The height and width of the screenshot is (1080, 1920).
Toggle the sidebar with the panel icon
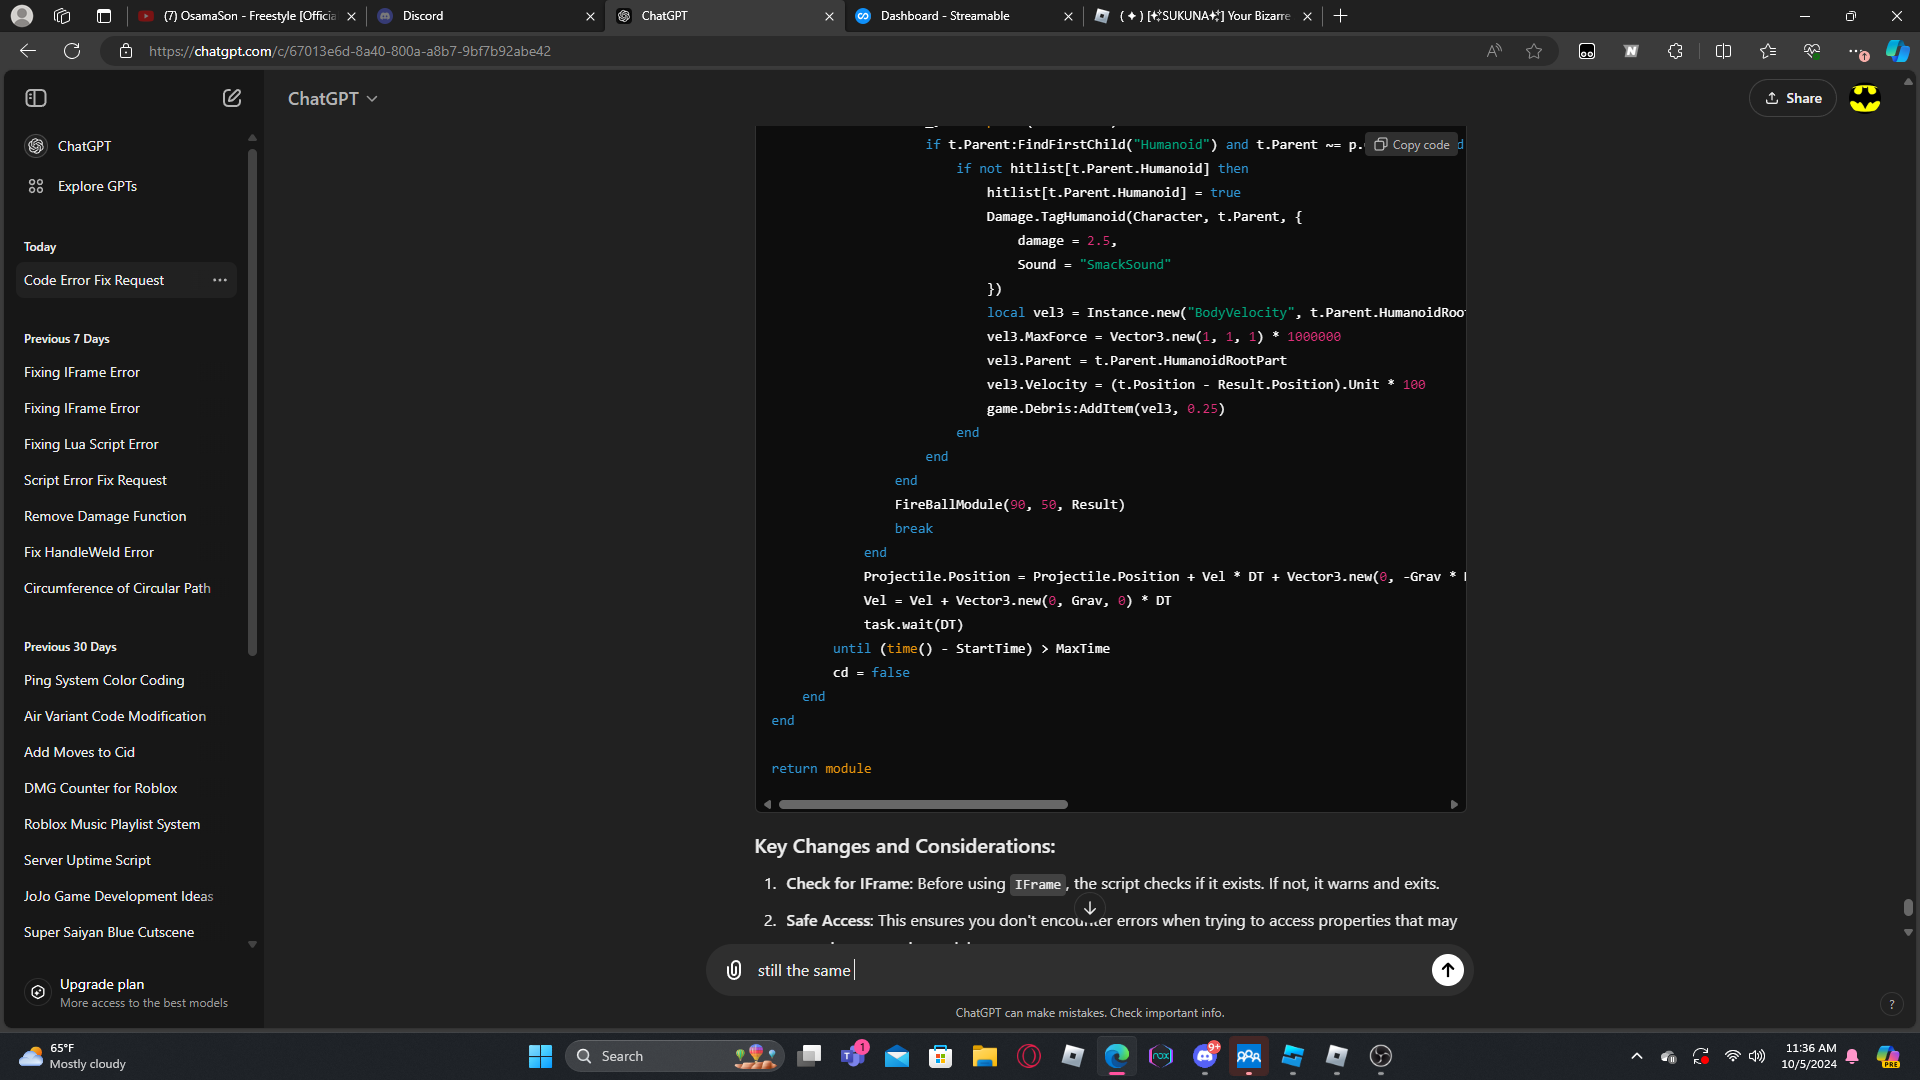(36, 98)
